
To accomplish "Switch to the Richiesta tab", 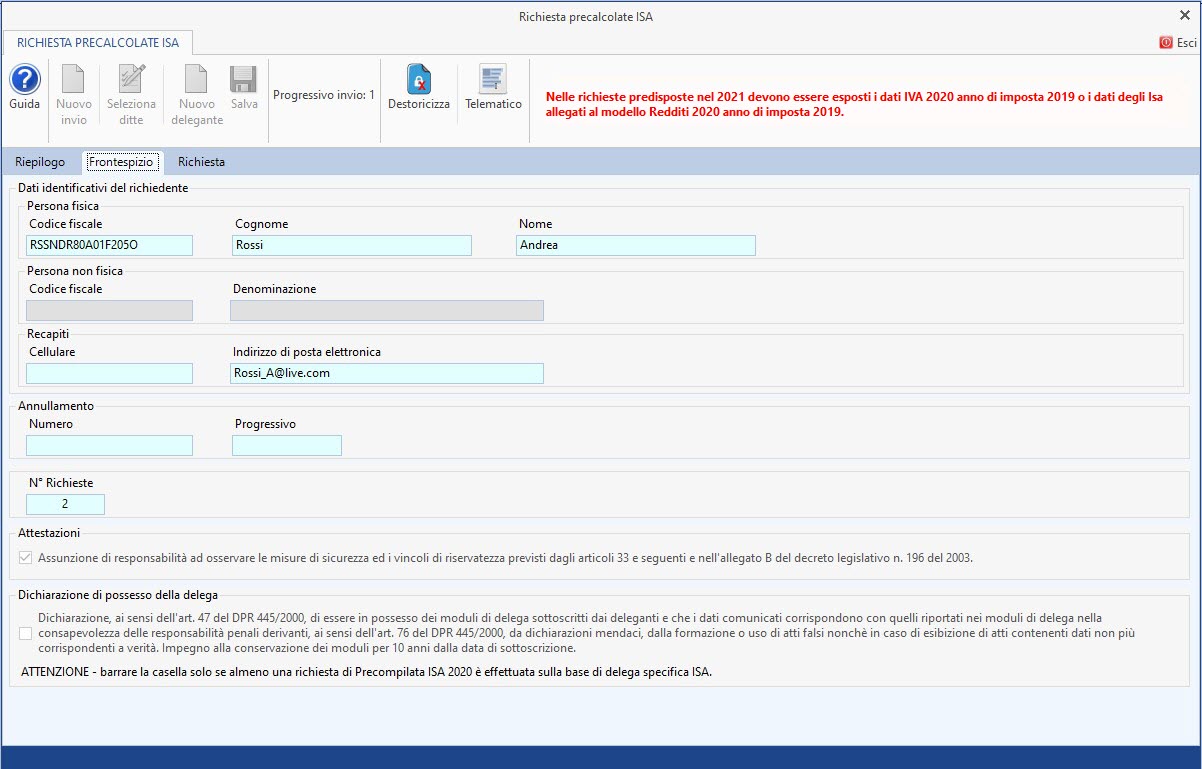I will (201, 162).
